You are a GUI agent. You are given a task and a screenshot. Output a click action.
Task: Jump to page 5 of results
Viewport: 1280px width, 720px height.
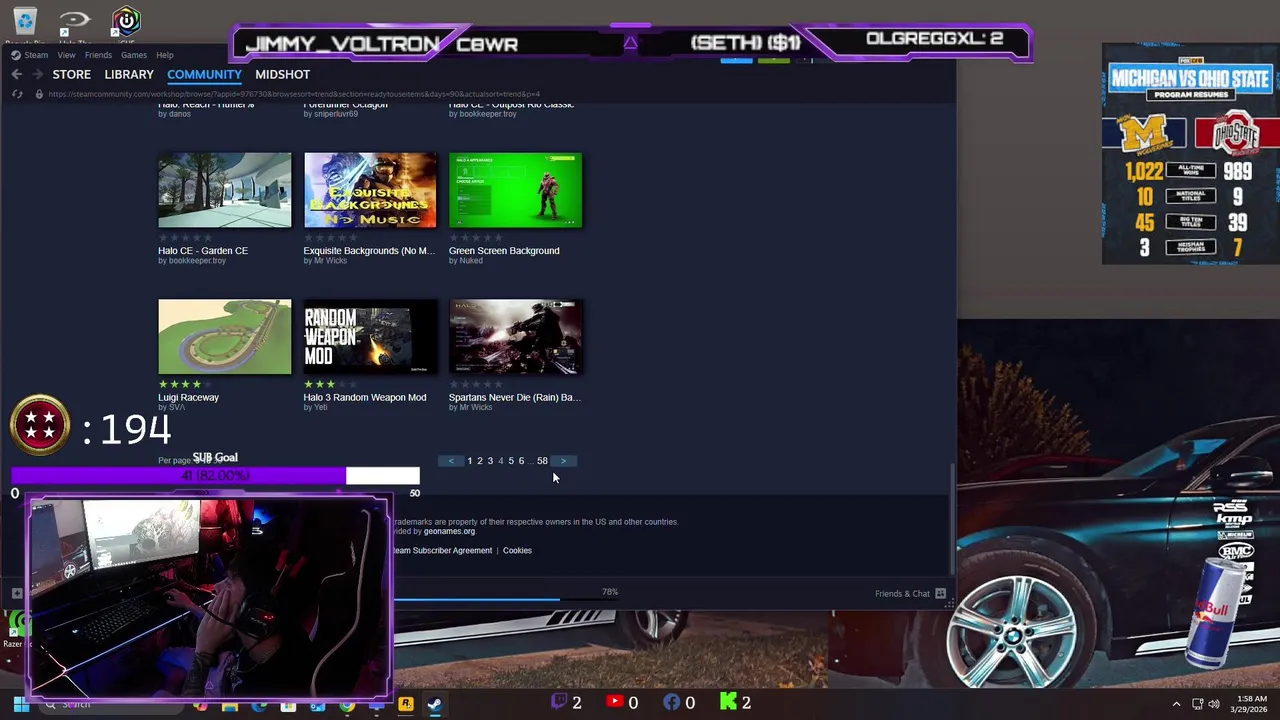pyautogui.click(x=511, y=461)
